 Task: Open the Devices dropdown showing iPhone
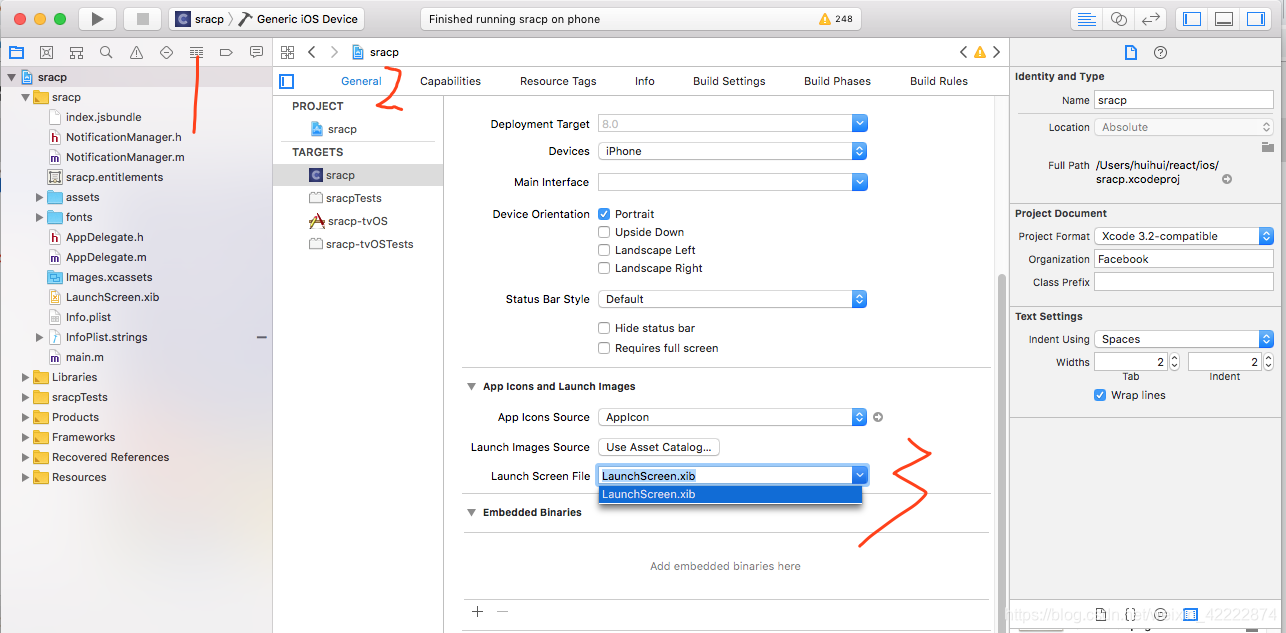(732, 151)
